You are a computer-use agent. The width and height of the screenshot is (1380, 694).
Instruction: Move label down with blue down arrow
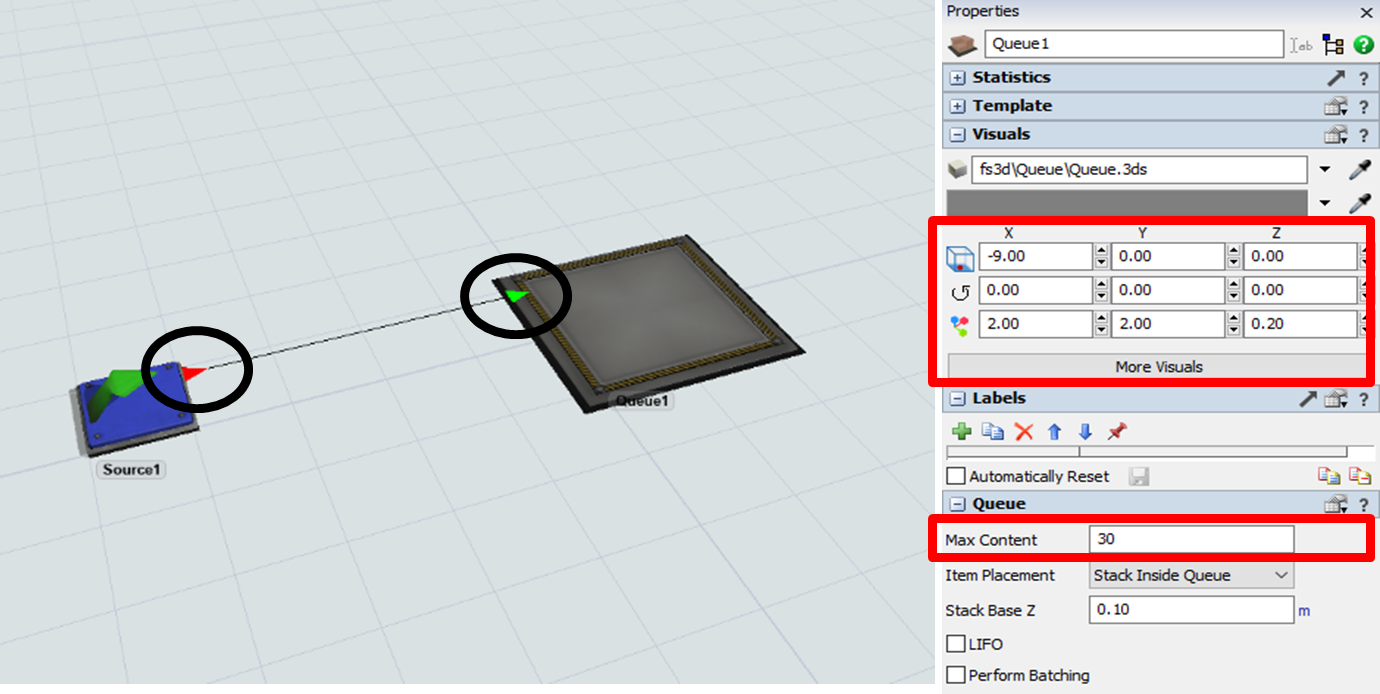[1085, 432]
